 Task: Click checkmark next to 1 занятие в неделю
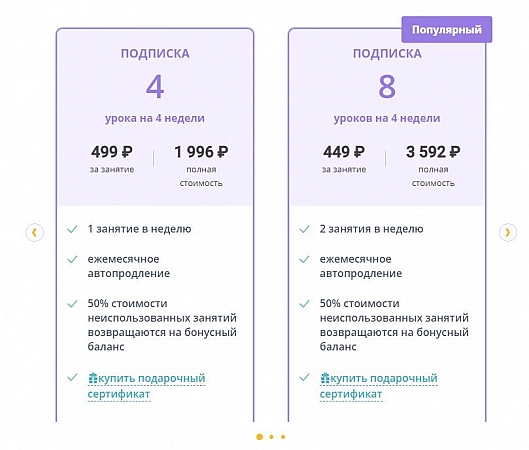tap(72, 229)
